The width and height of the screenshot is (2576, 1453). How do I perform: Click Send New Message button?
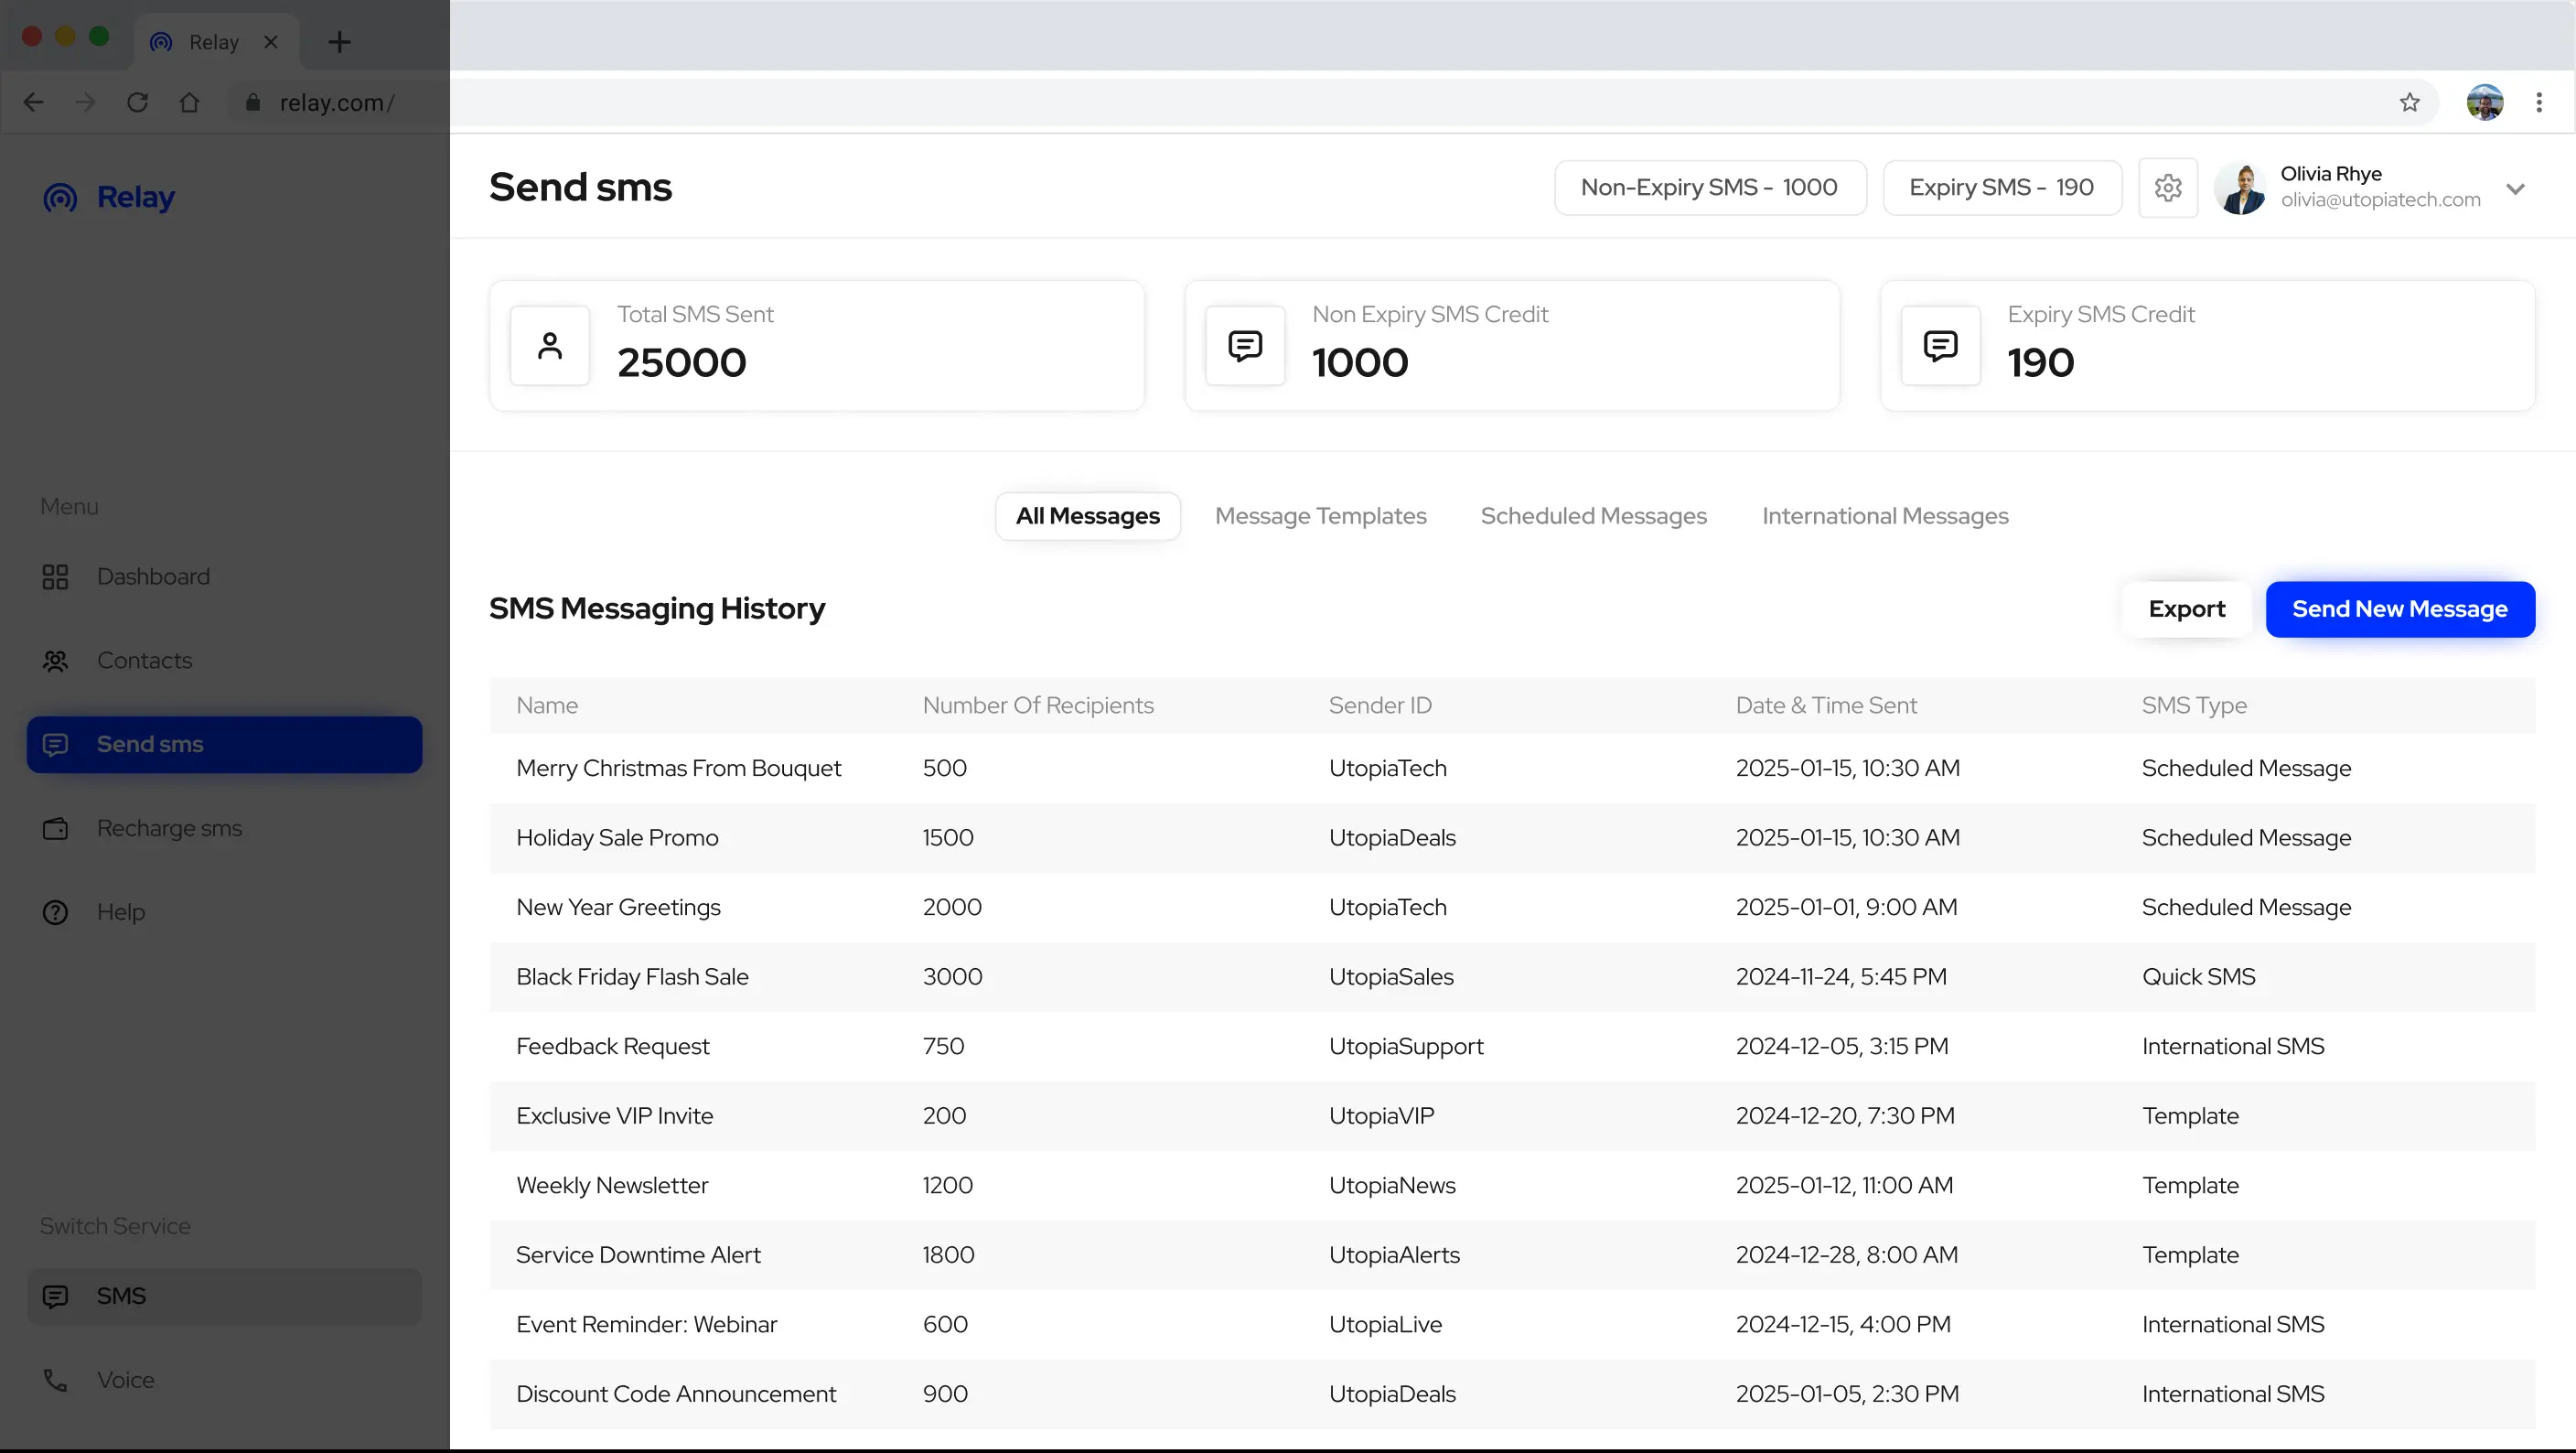click(2399, 609)
